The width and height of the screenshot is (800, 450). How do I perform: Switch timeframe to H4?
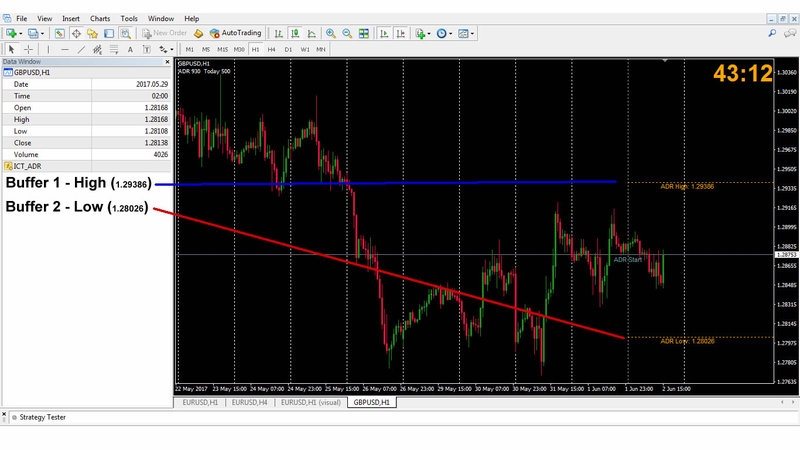tap(271, 49)
